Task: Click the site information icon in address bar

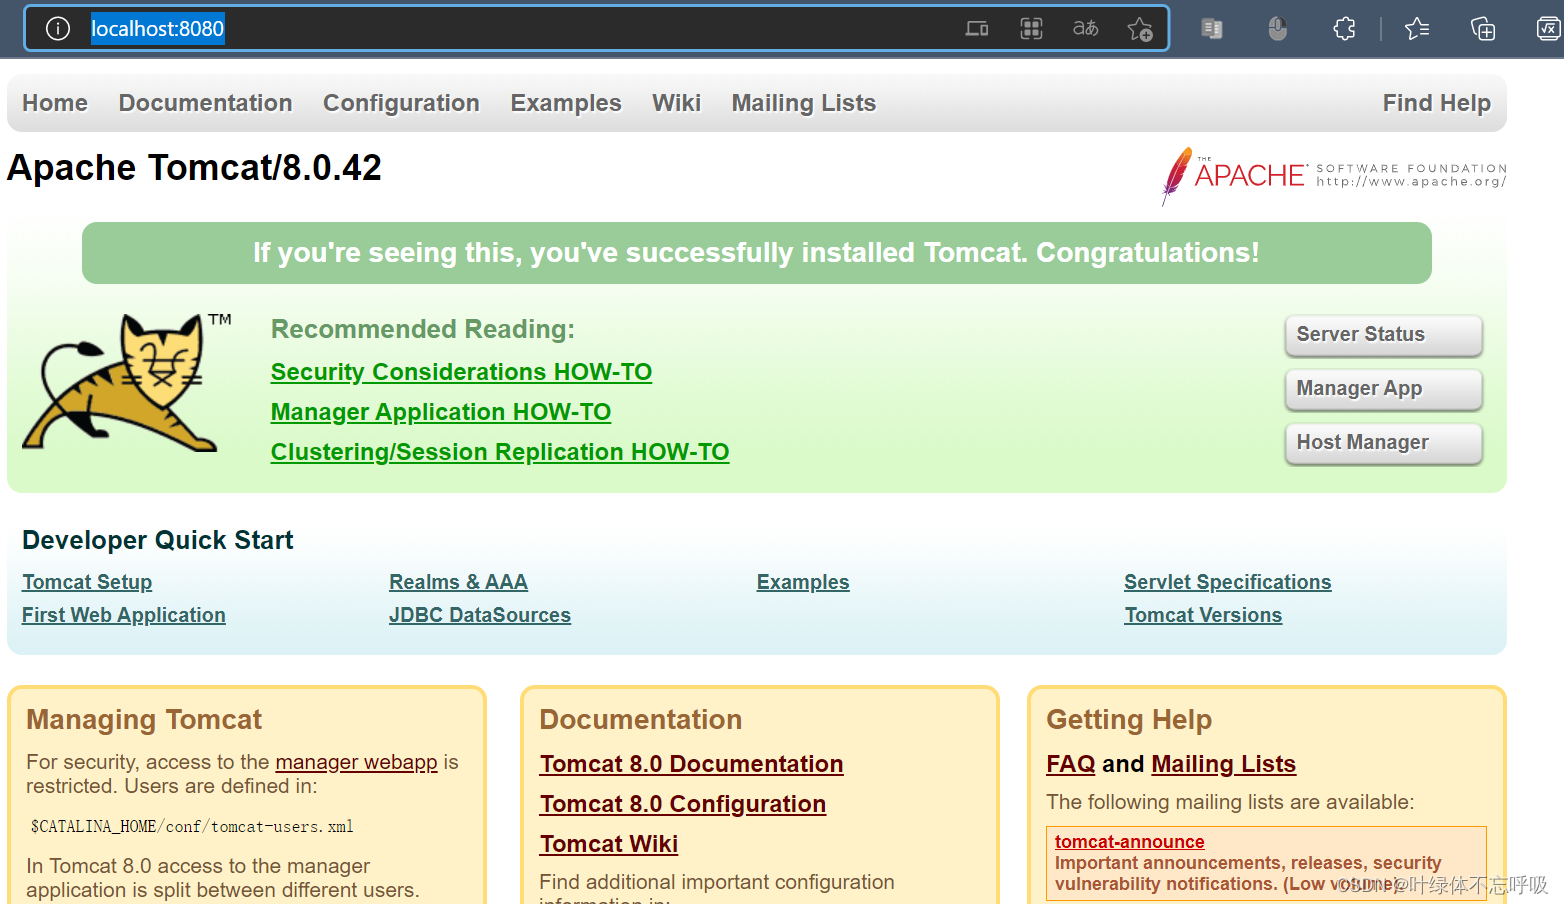Action: tap(58, 29)
